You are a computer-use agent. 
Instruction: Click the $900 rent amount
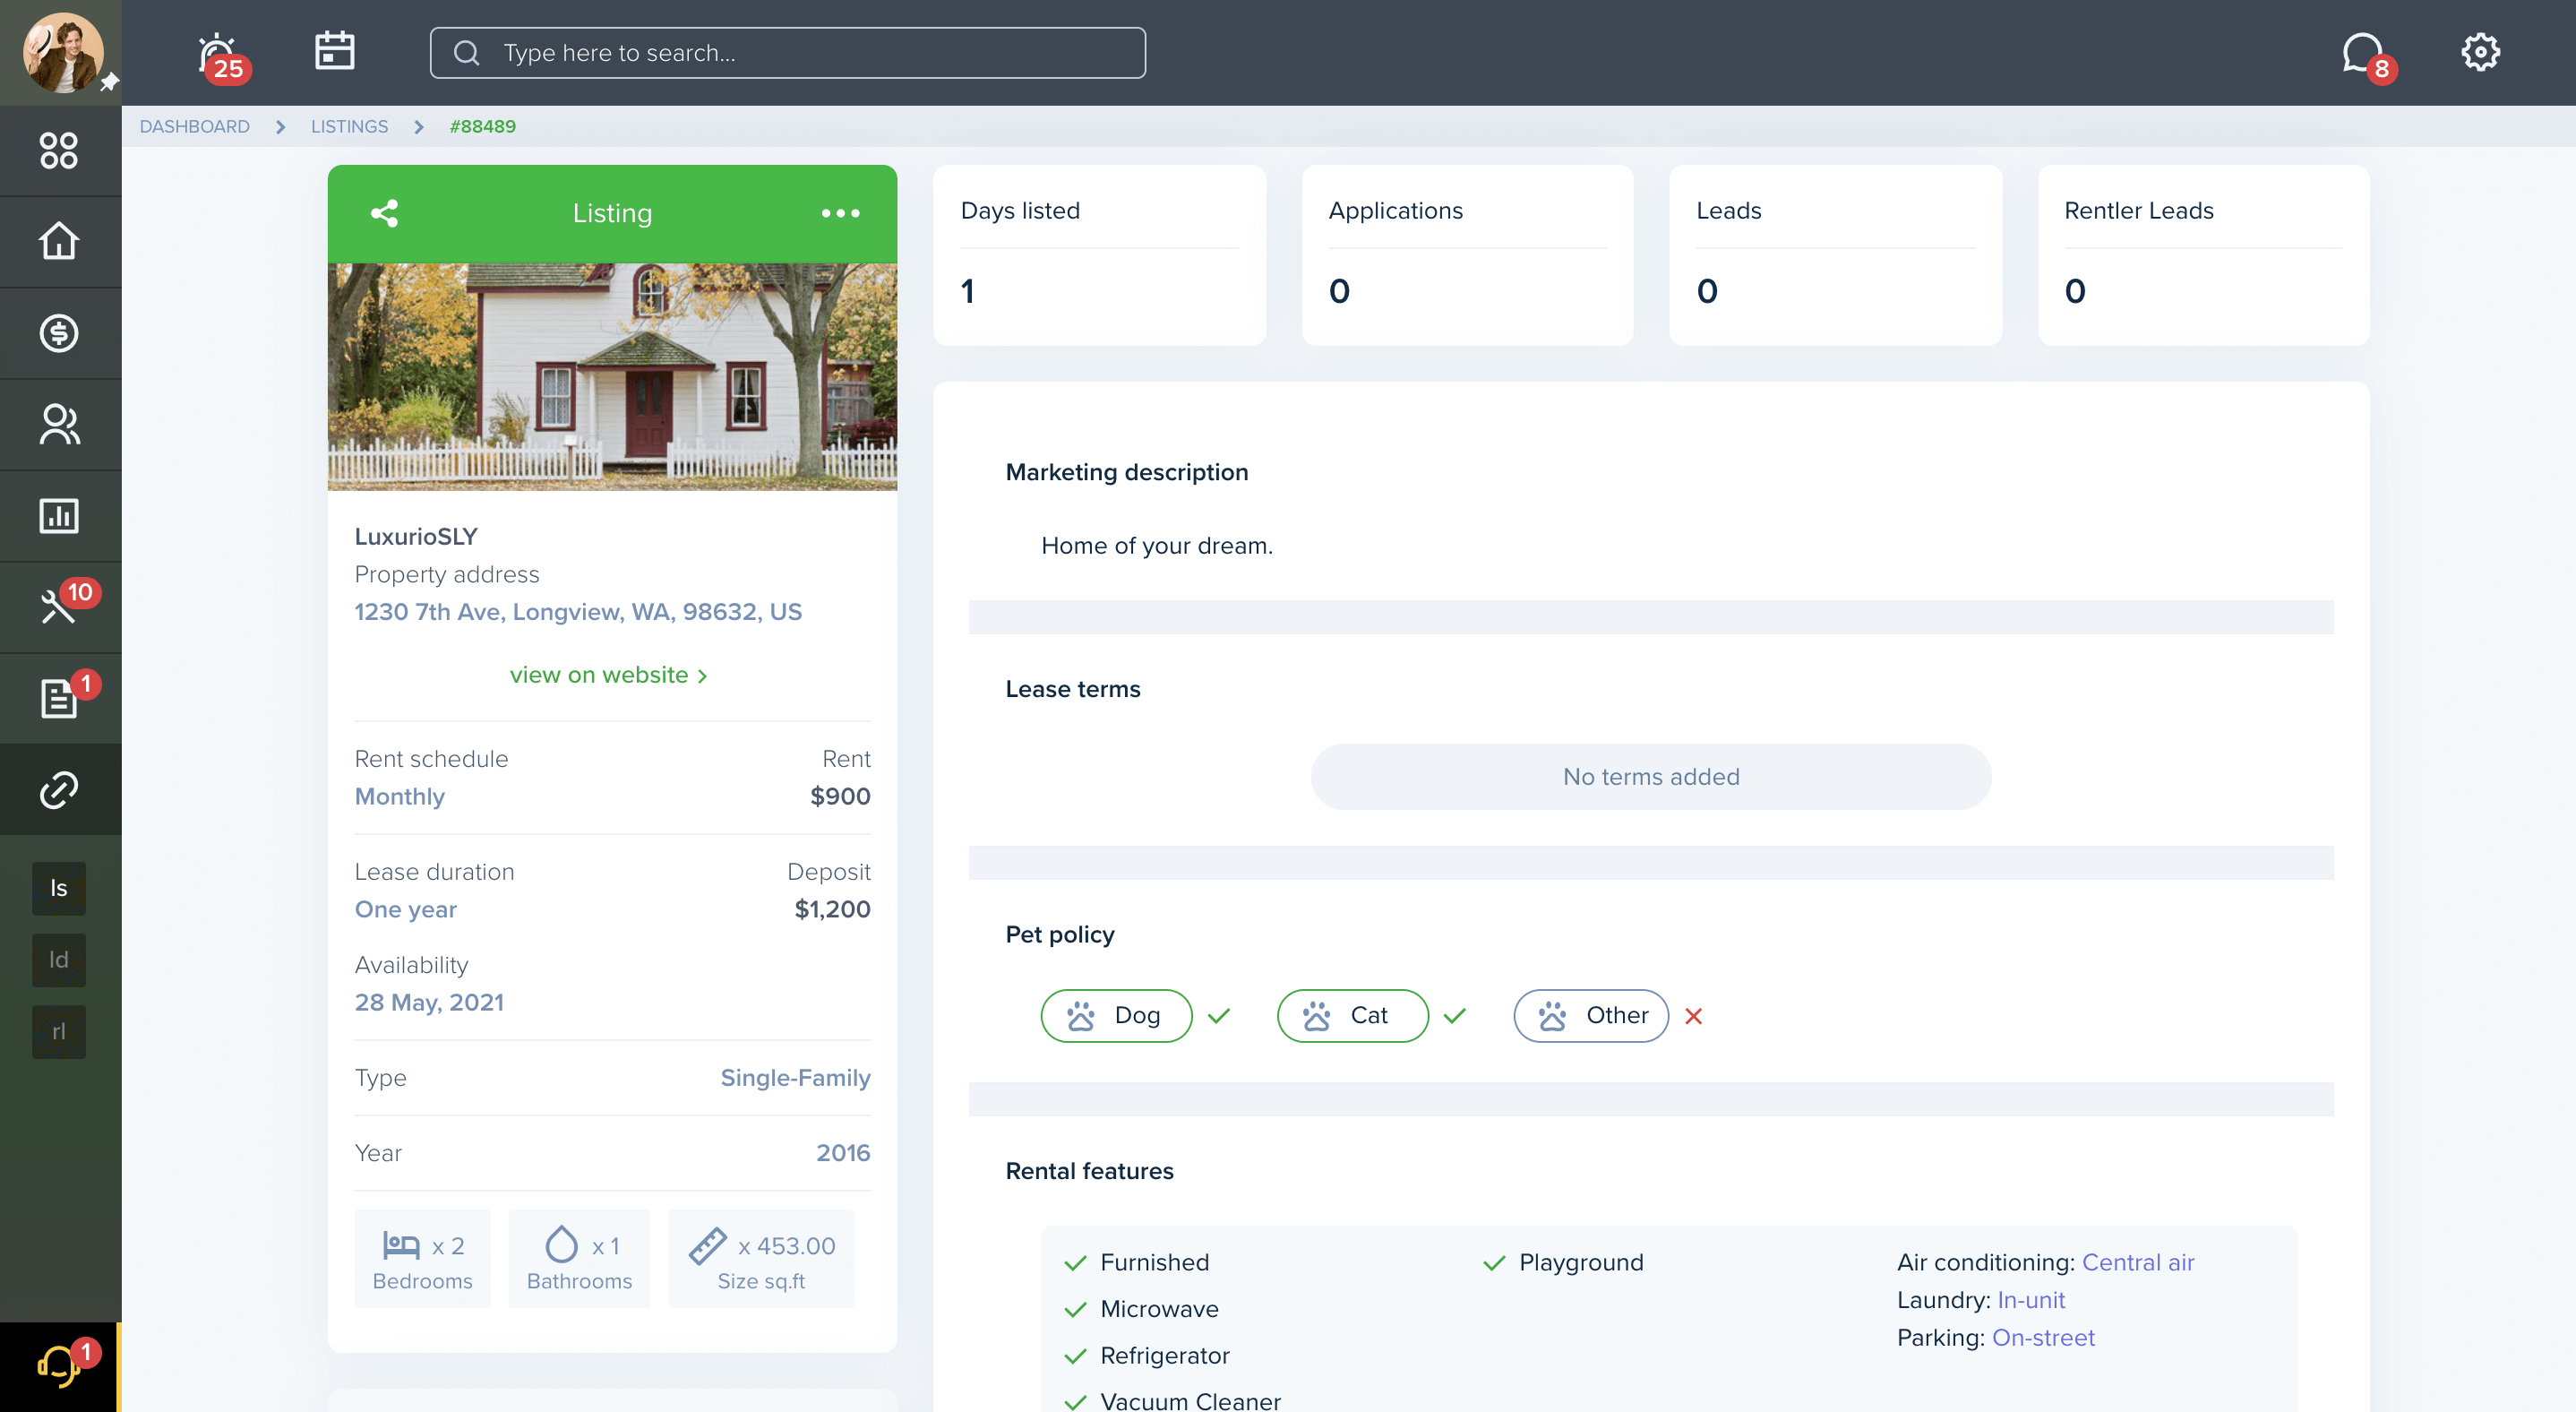point(840,797)
